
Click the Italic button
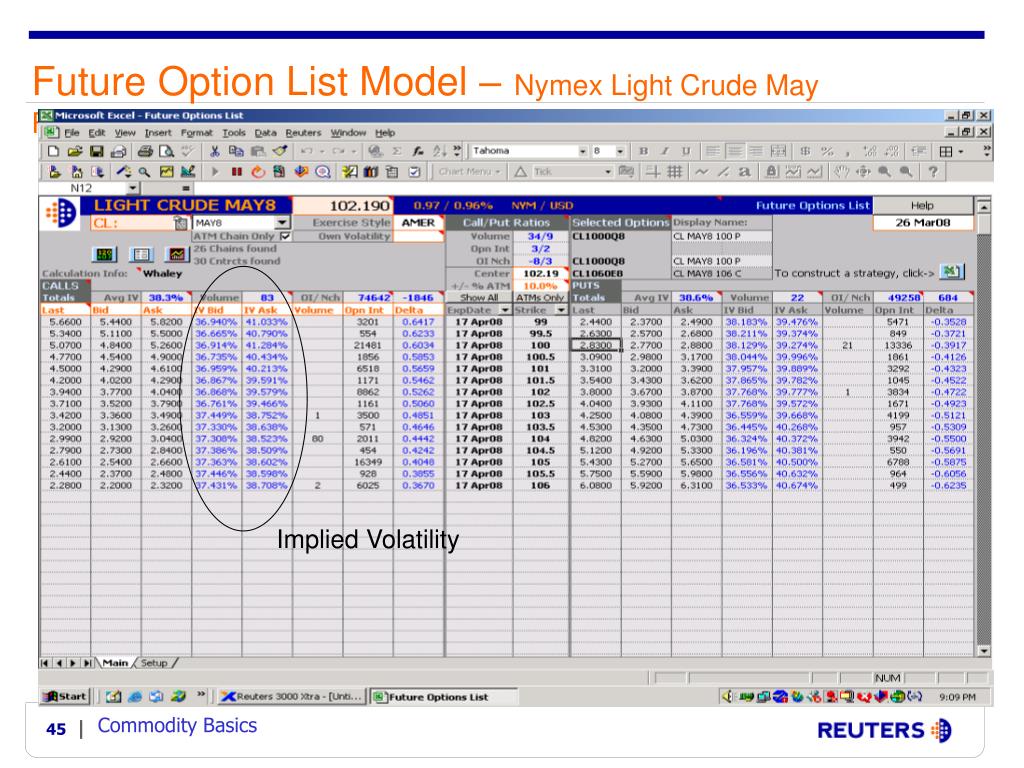click(664, 152)
